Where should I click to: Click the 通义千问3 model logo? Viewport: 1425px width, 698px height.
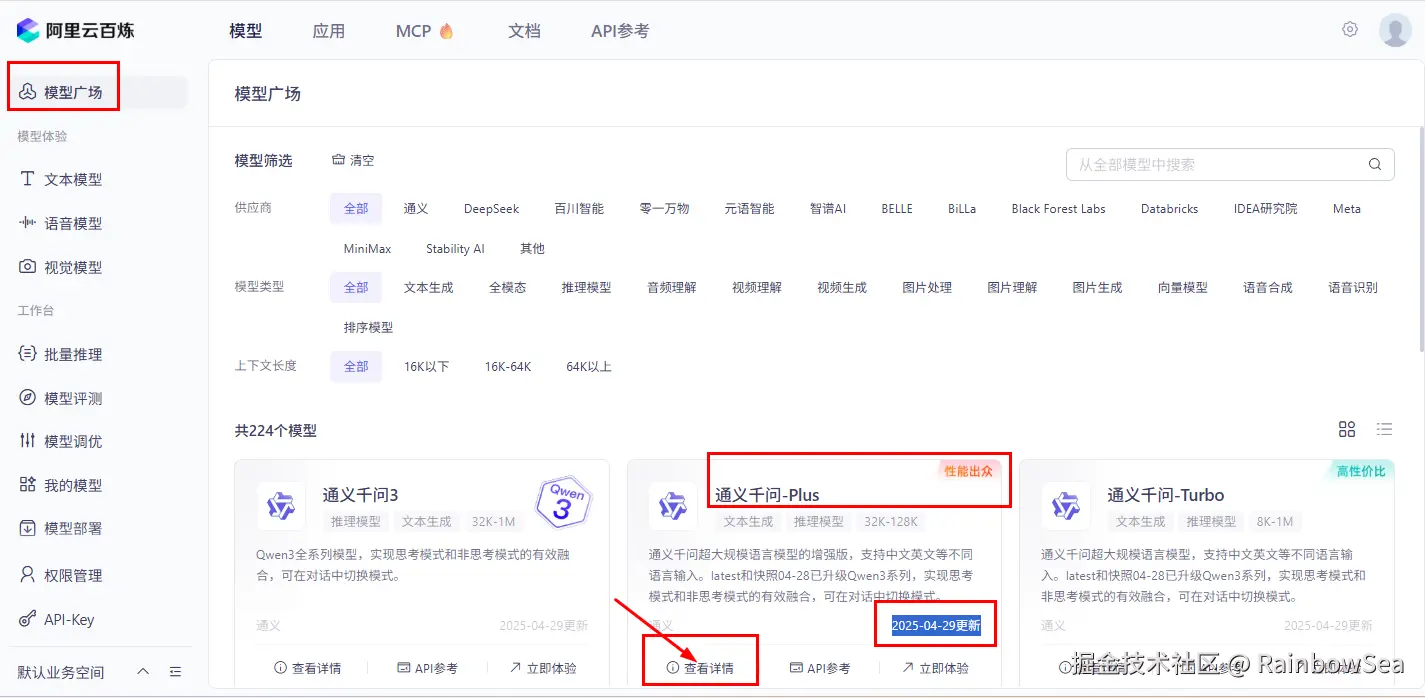tap(281, 506)
